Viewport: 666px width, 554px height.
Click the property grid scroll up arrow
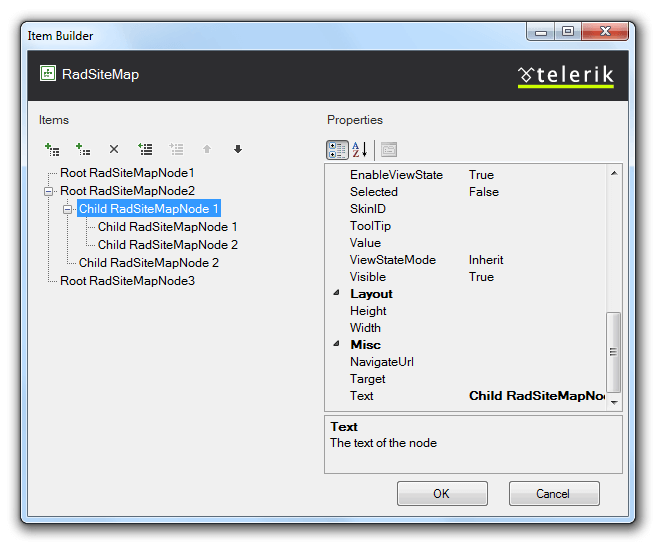pos(614,173)
